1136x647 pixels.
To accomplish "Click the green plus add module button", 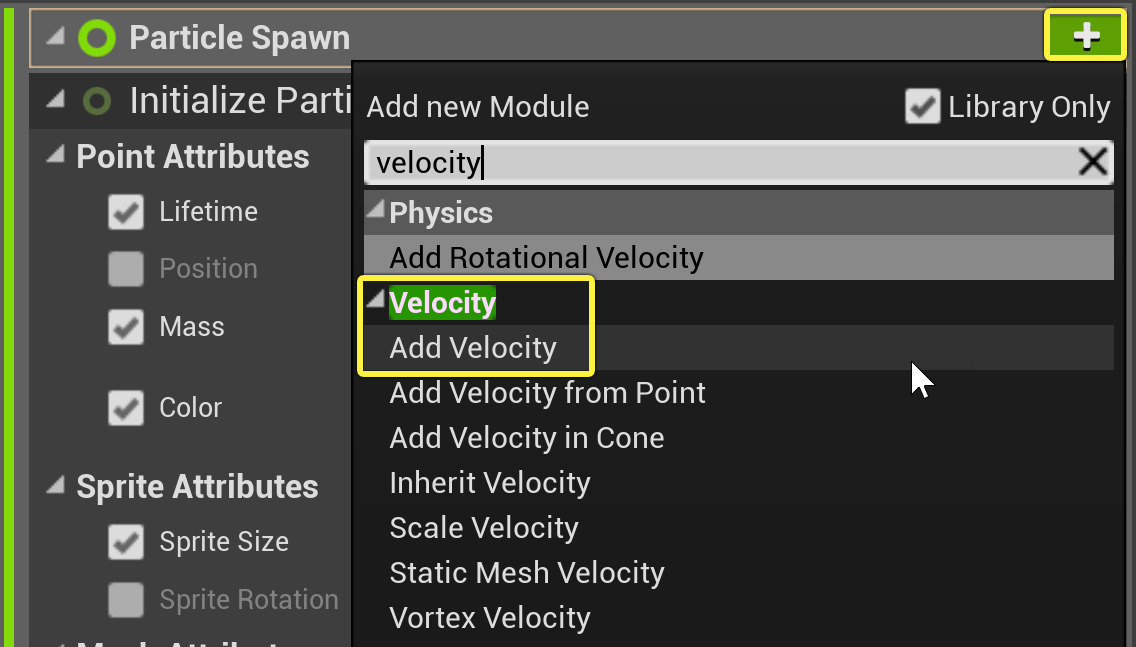I will tap(1085, 37).
